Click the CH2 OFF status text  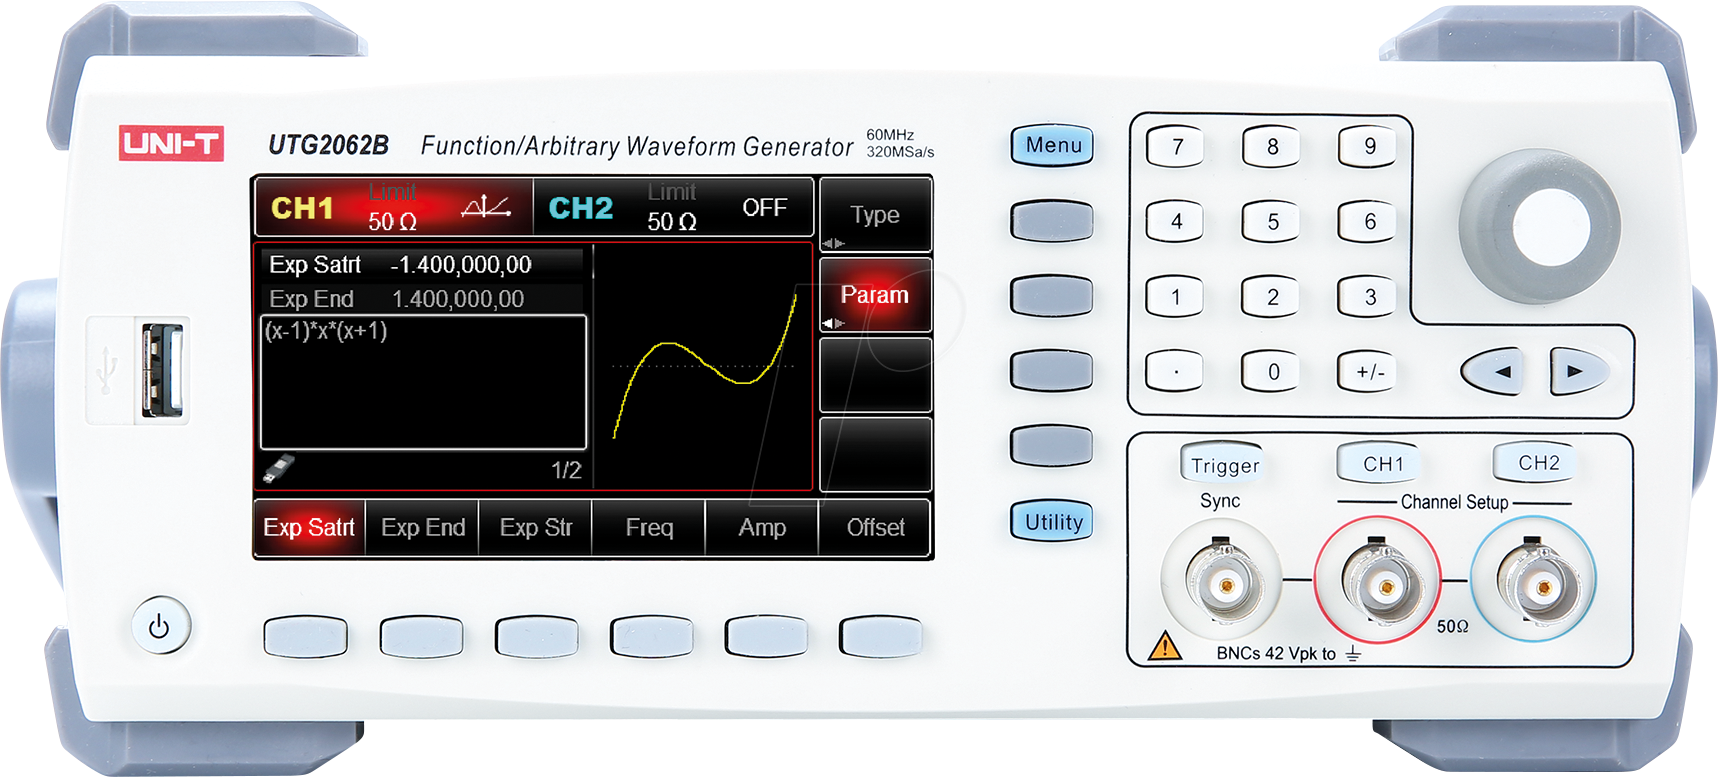click(765, 207)
